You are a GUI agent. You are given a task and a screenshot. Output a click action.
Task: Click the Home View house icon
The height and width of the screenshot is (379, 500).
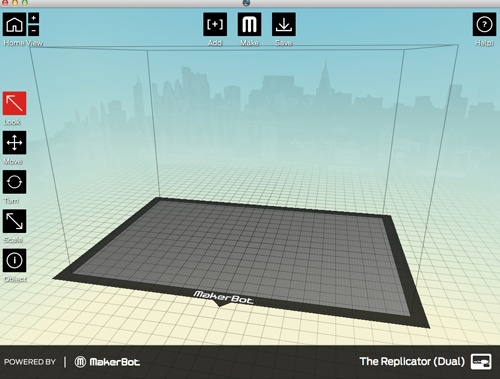pyautogui.click(x=14, y=24)
